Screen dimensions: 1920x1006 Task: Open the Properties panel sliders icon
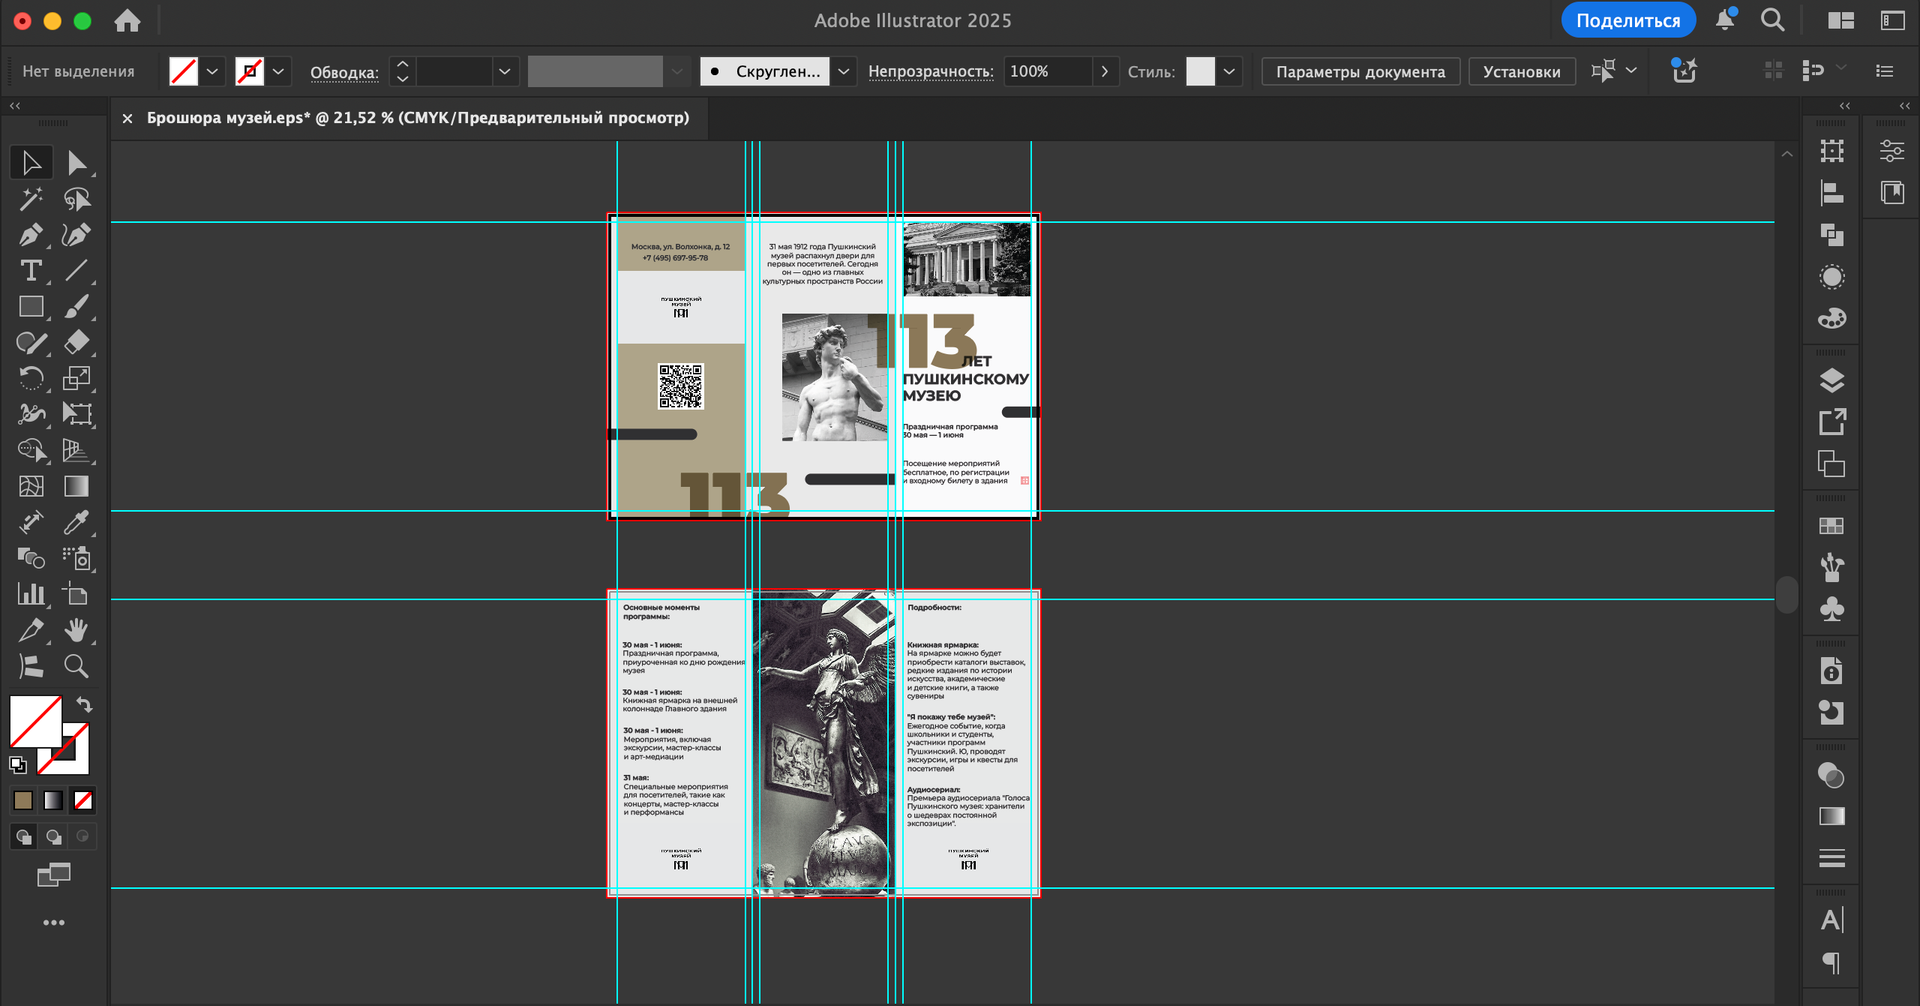pyautogui.click(x=1892, y=151)
